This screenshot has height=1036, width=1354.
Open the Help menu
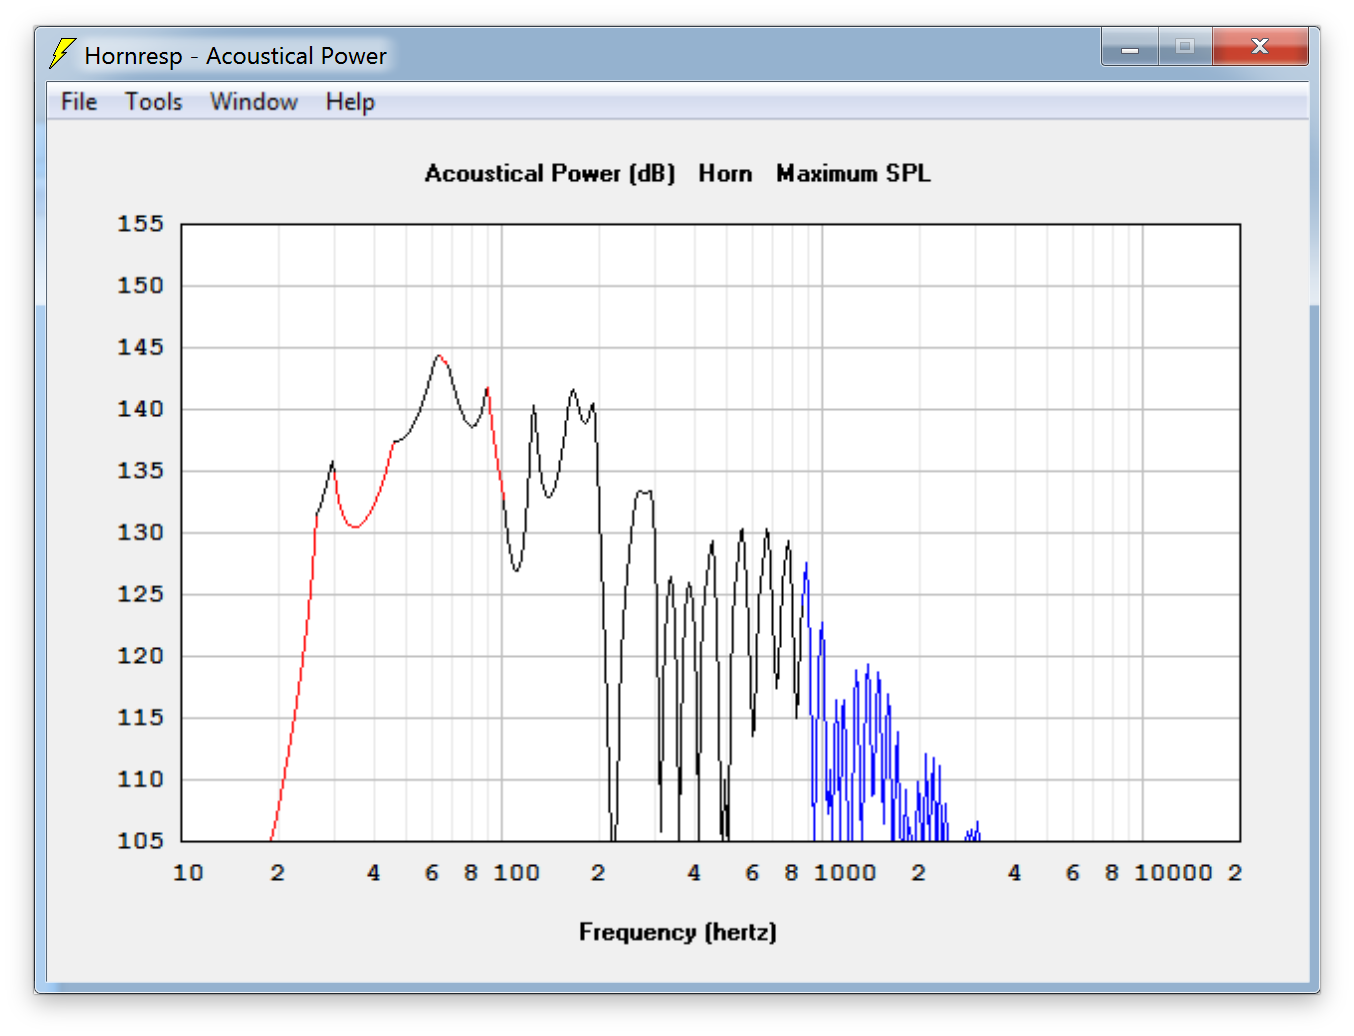click(350, 102)
